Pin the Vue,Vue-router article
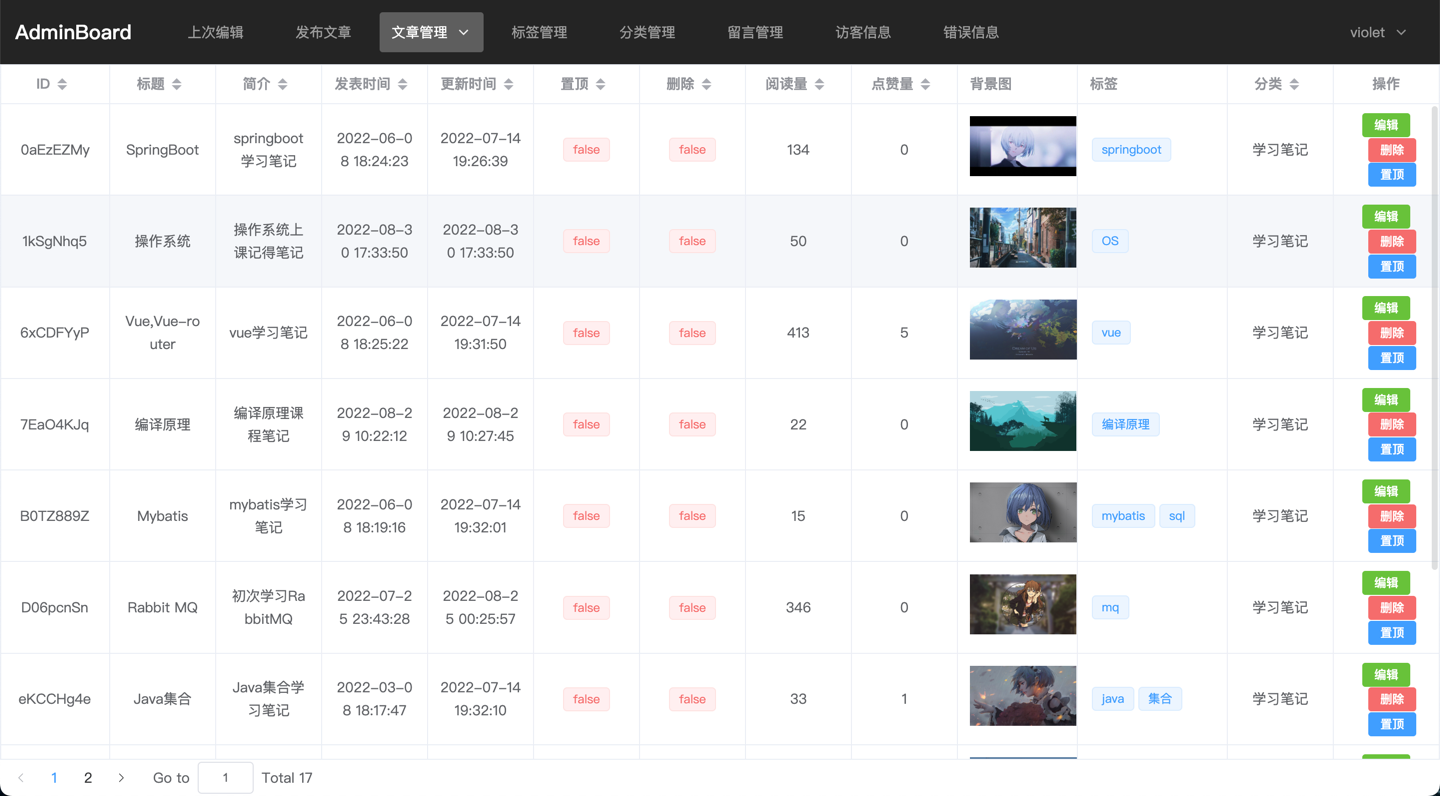This screenshot has width=1440, height=796. pyautogui.click(x=1392, y=358)
